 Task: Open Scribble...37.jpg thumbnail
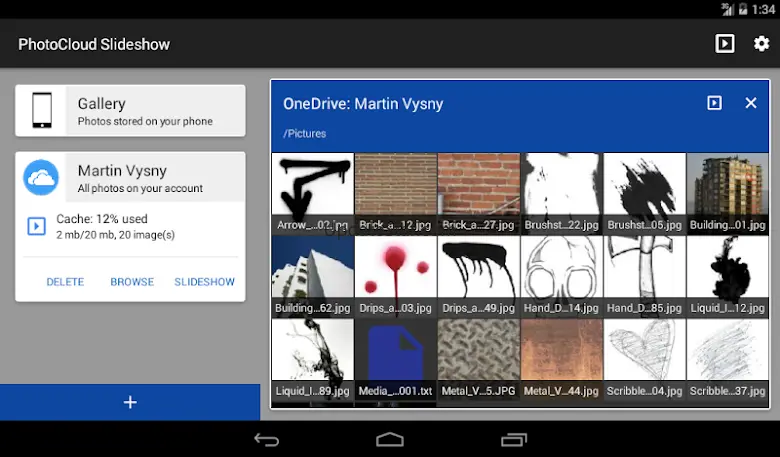click(x=727, y=360)
